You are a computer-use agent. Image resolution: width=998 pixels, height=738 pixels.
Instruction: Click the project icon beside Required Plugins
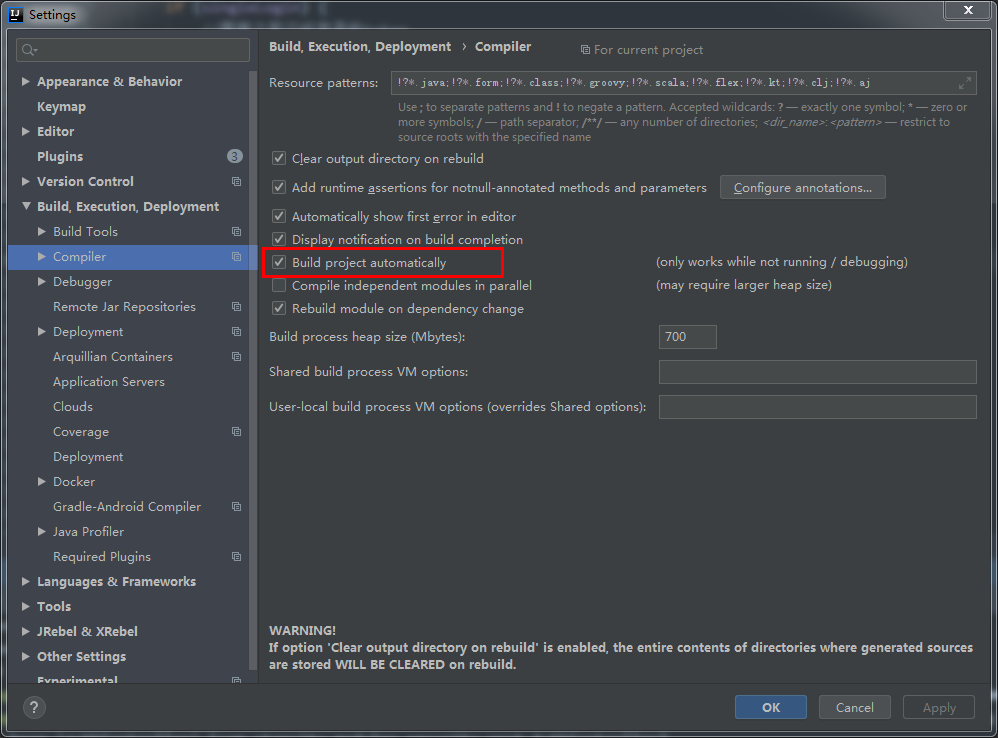(236, 557)
